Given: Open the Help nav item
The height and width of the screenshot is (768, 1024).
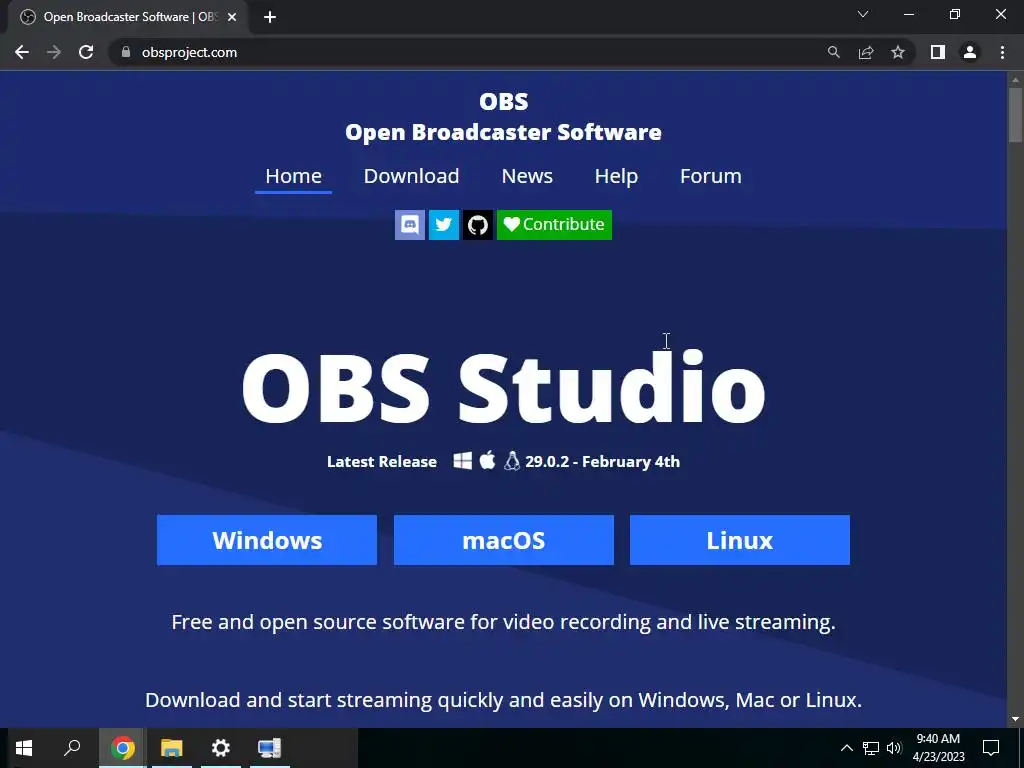Looking at the screenshot, I should [x=616, y=176].
